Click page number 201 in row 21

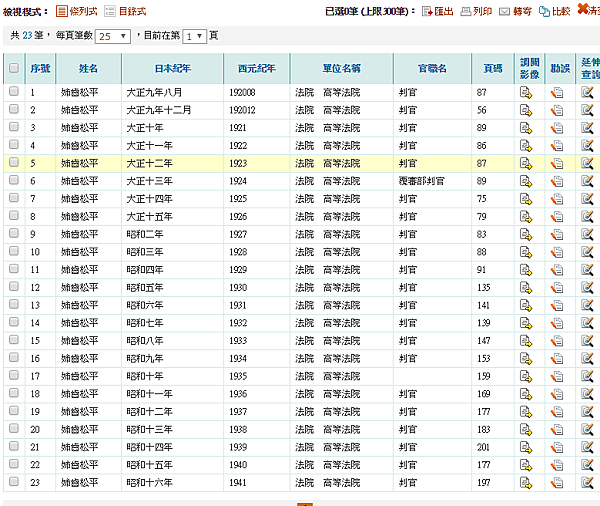pos(483,447)
